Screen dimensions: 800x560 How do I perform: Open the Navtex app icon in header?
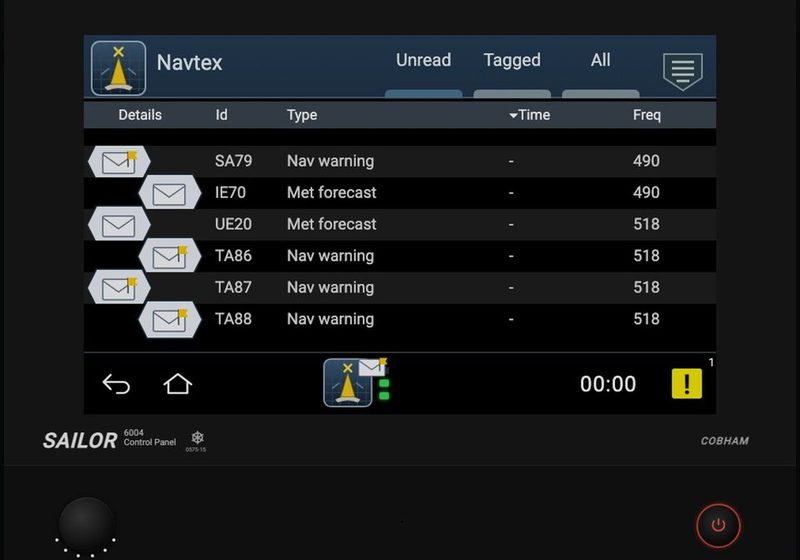118,68
